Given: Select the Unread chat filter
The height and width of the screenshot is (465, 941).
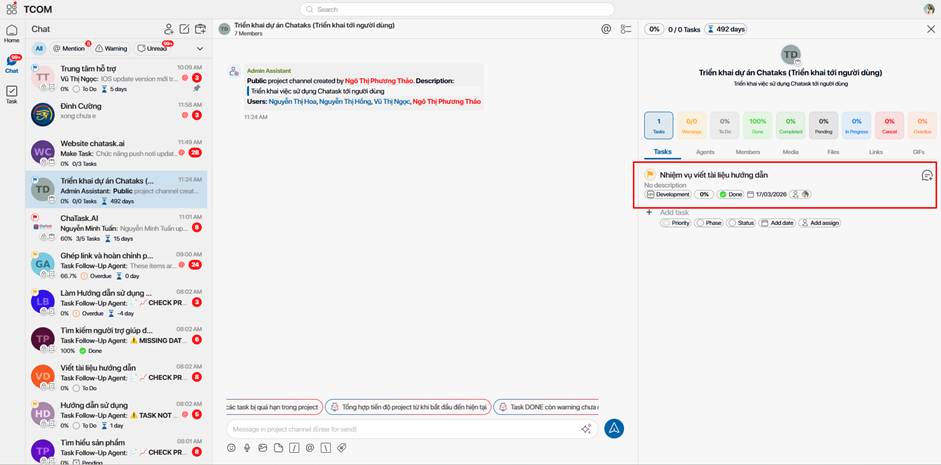Looking at the screenshot, I should 152,49.
